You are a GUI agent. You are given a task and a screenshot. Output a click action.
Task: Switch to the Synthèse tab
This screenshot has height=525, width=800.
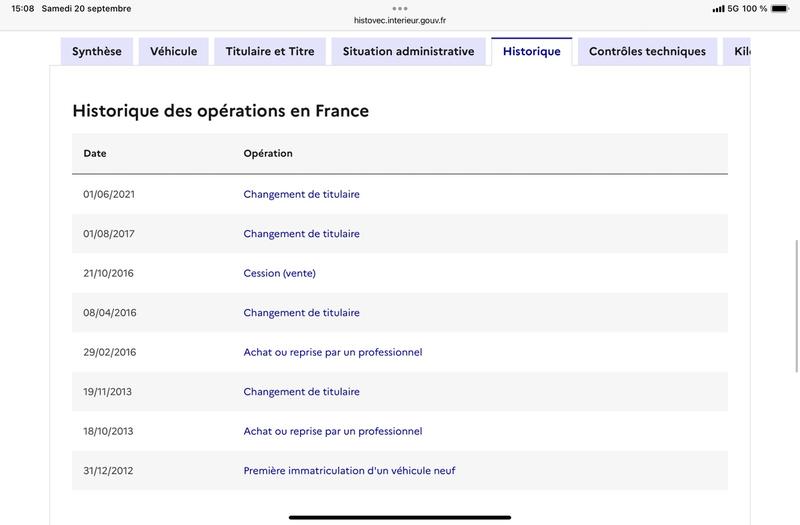coord(97,52)
